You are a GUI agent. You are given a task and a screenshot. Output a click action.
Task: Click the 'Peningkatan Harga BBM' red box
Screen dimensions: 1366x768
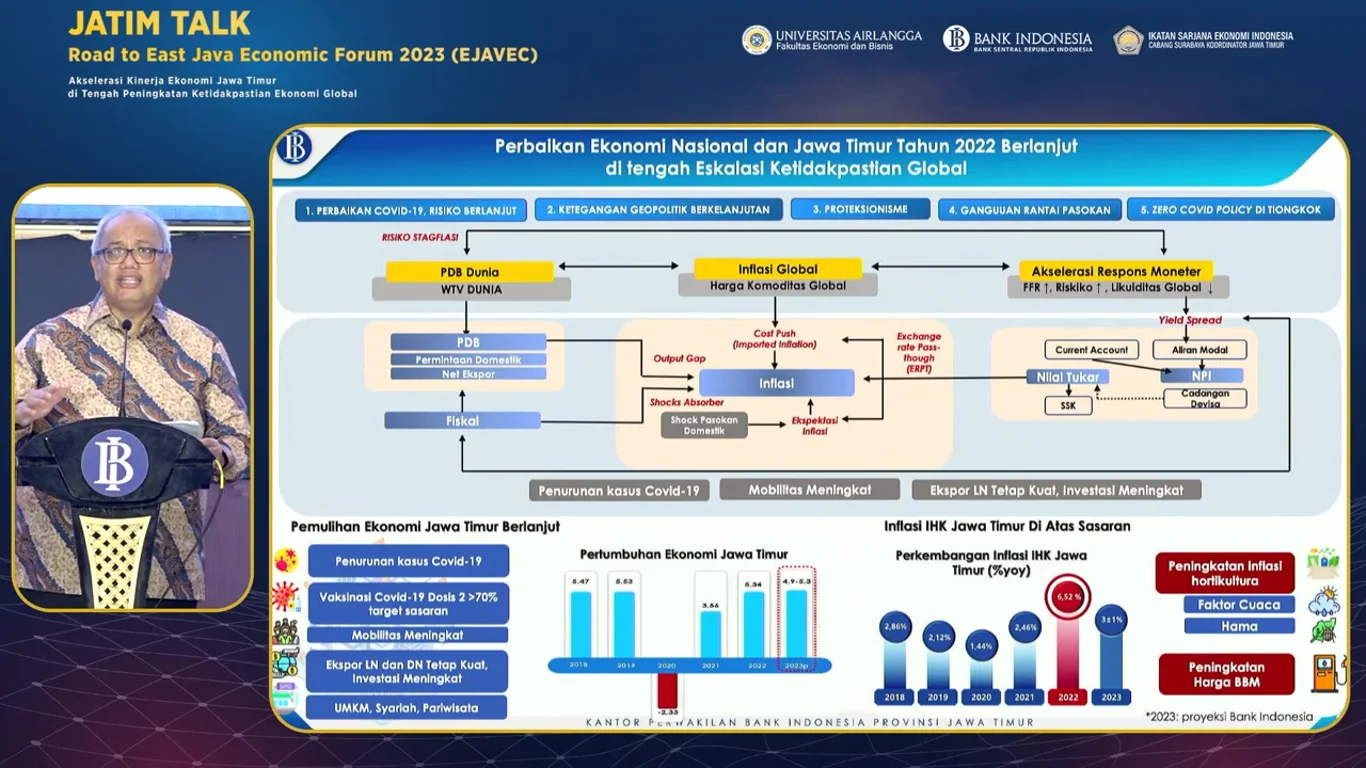(x=1227, y=674)
